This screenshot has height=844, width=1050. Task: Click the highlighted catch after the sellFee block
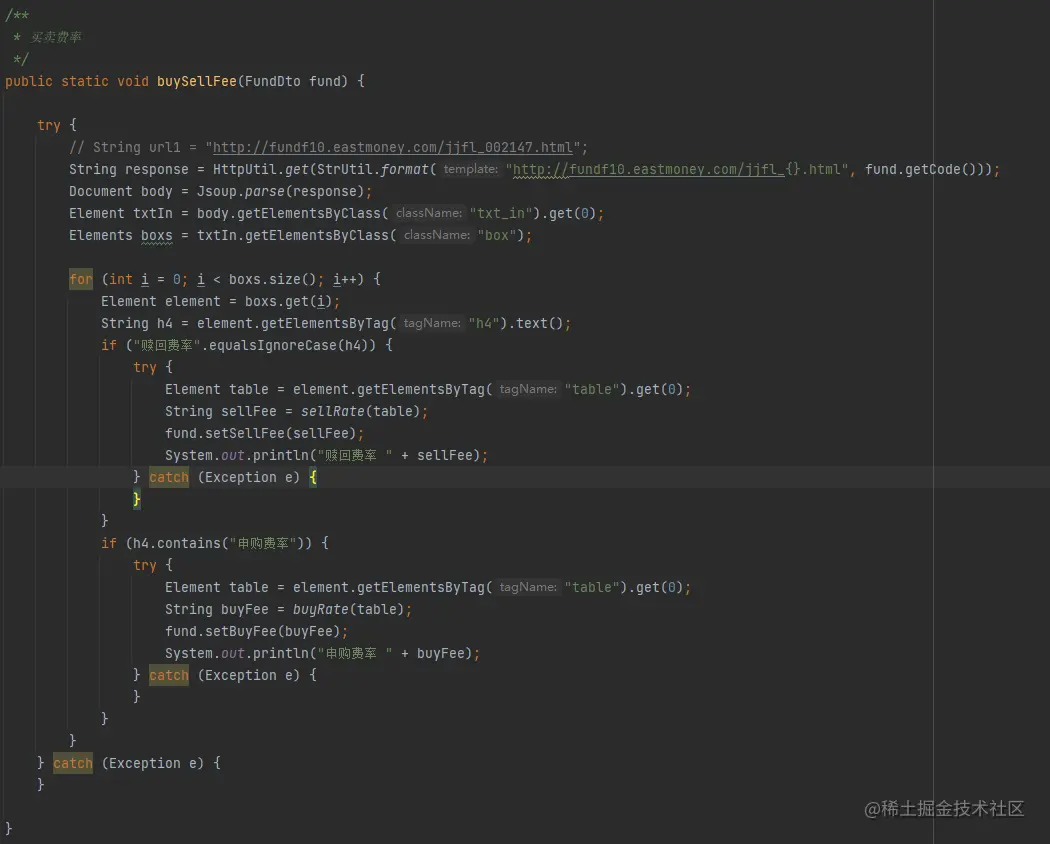[169, 478]
